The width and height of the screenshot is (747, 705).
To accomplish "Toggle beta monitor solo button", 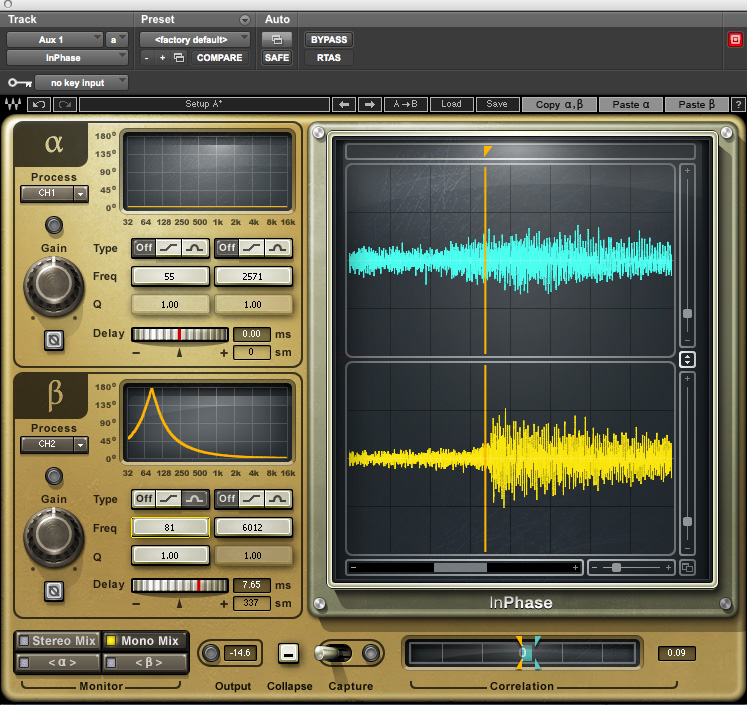I will pos(144,663).
